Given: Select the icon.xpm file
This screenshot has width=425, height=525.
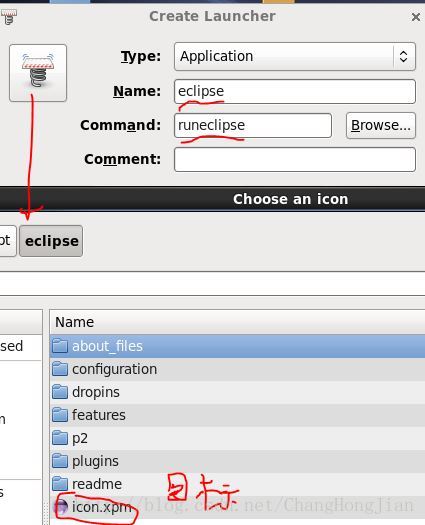Looking at the screenshot, I should click(237, 507).
